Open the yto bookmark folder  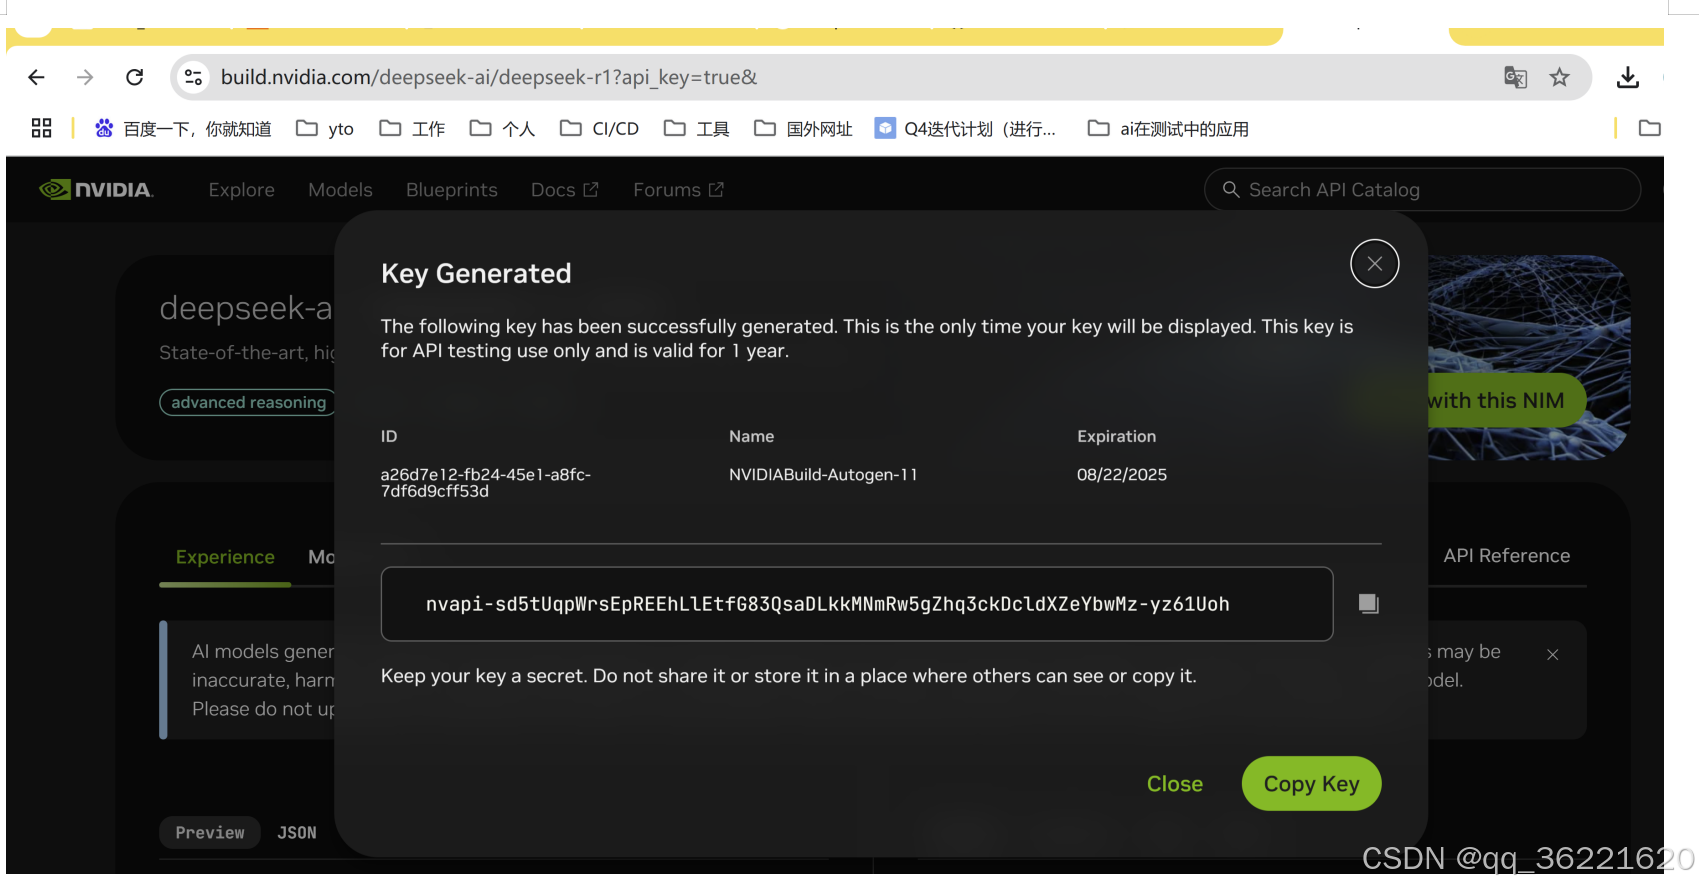click(x=325, y=129)
